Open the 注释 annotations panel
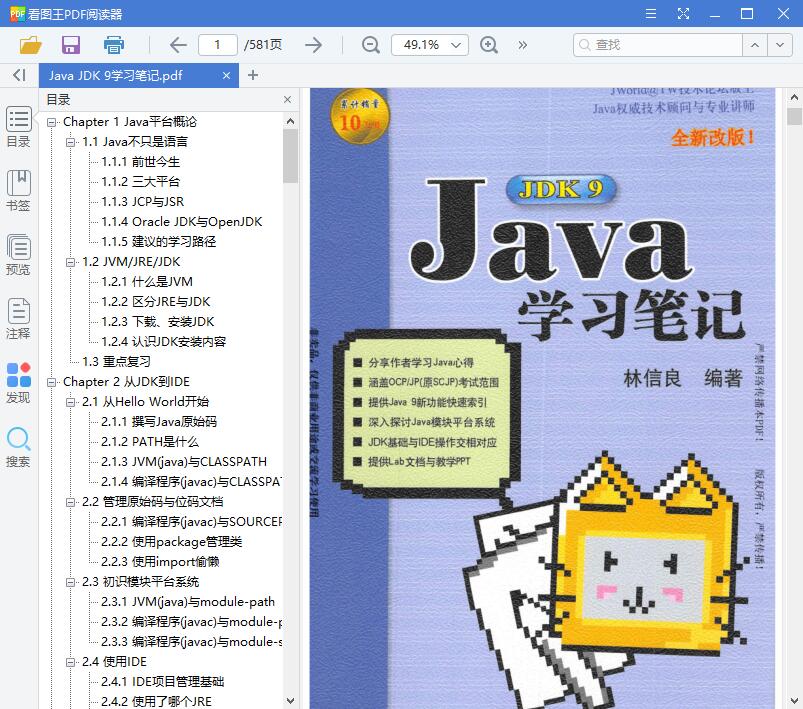This screenshot has width=803, height=709. coord(18,319)
